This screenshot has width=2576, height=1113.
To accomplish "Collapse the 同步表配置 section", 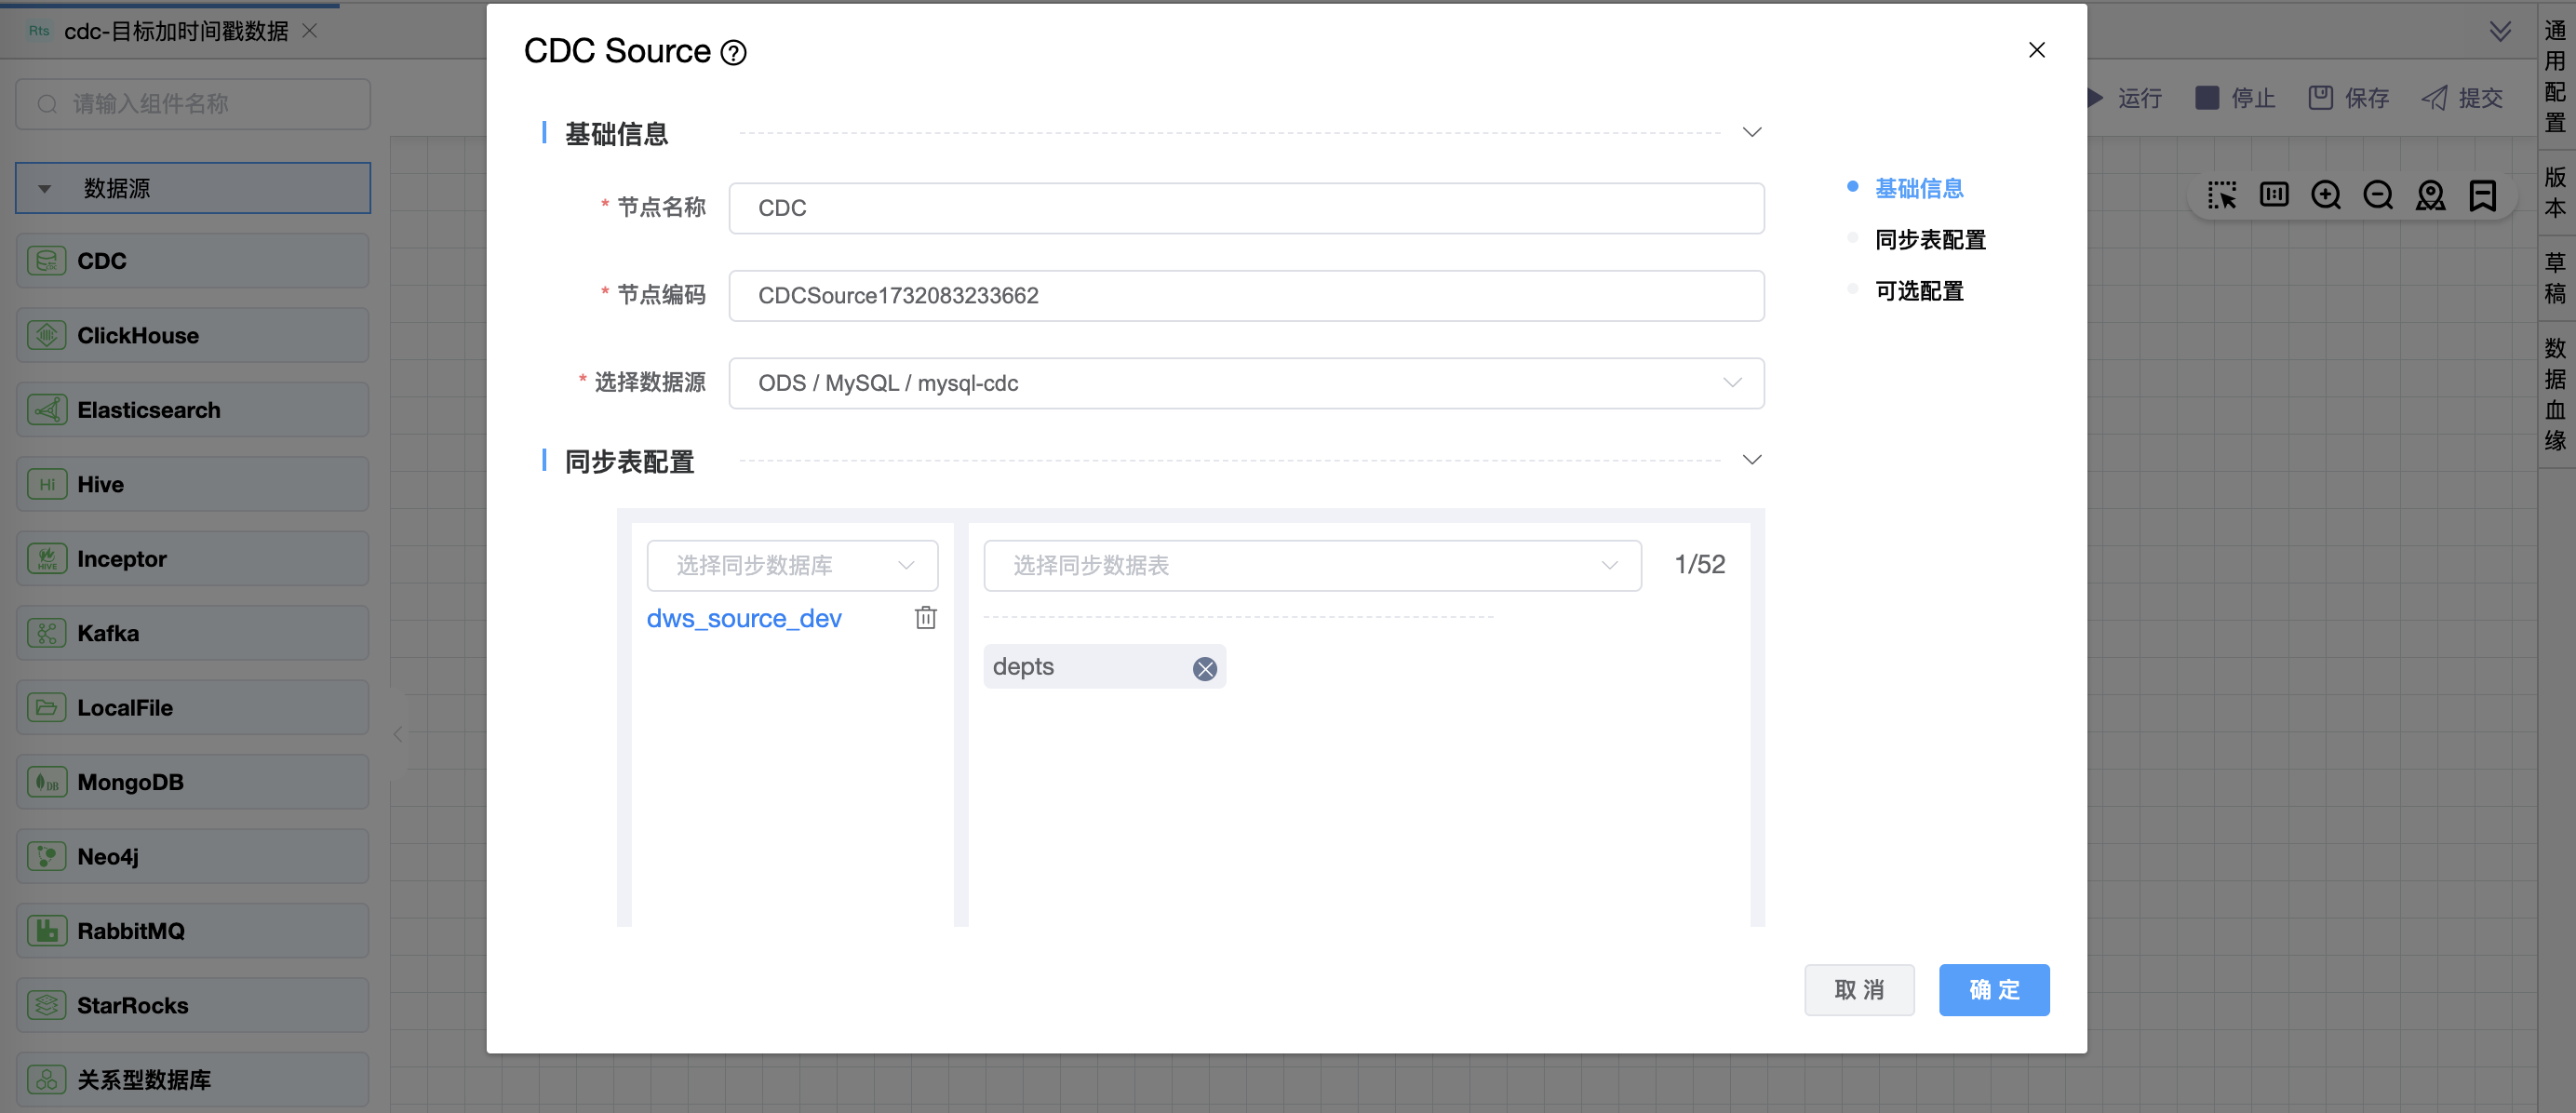I will click(1751, 461).
